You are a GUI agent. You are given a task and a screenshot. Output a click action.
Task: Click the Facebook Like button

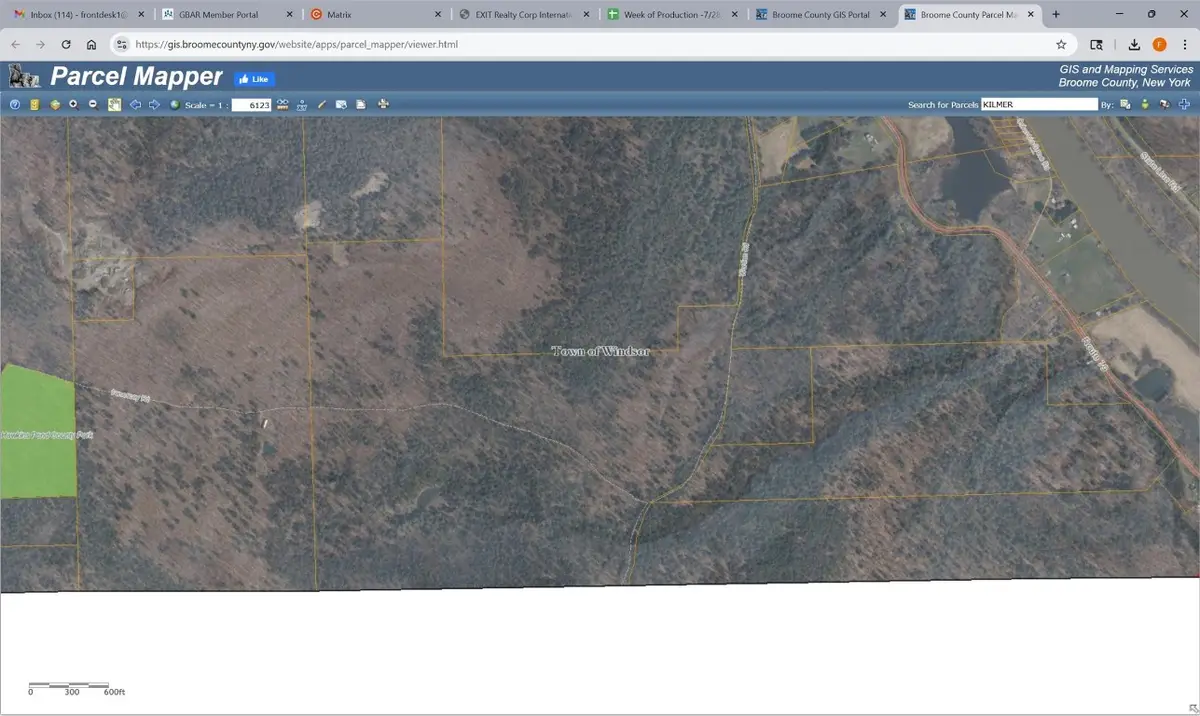[x=254, y=79]
